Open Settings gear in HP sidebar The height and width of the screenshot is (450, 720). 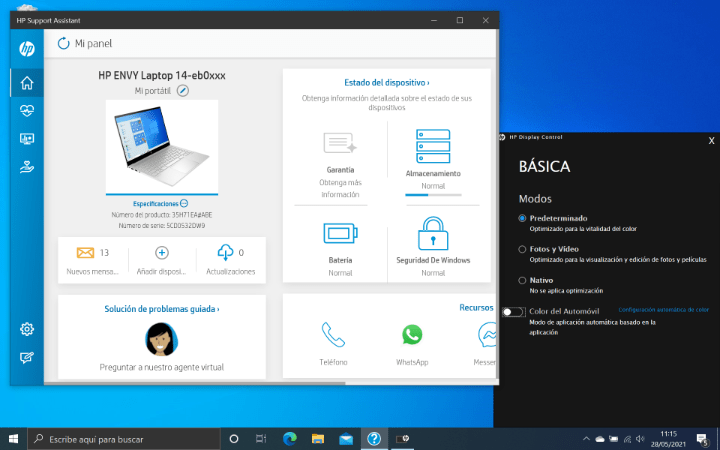coord(27,329)
